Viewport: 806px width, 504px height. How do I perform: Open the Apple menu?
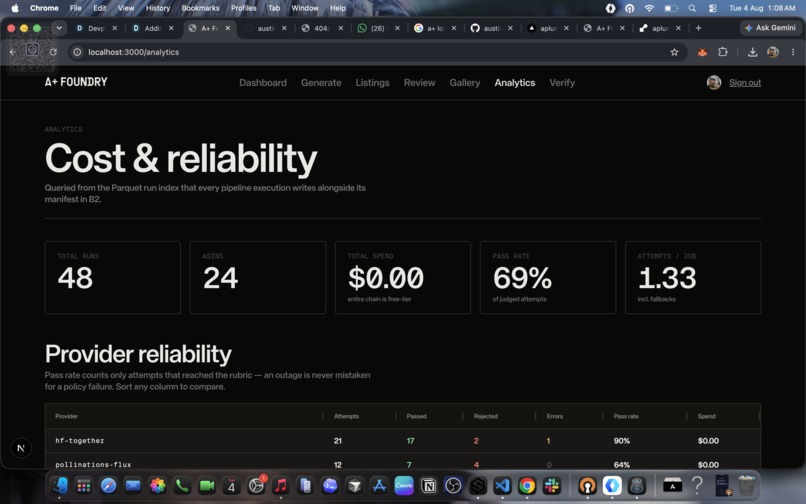pyautogui.click(x=15, y=8)
